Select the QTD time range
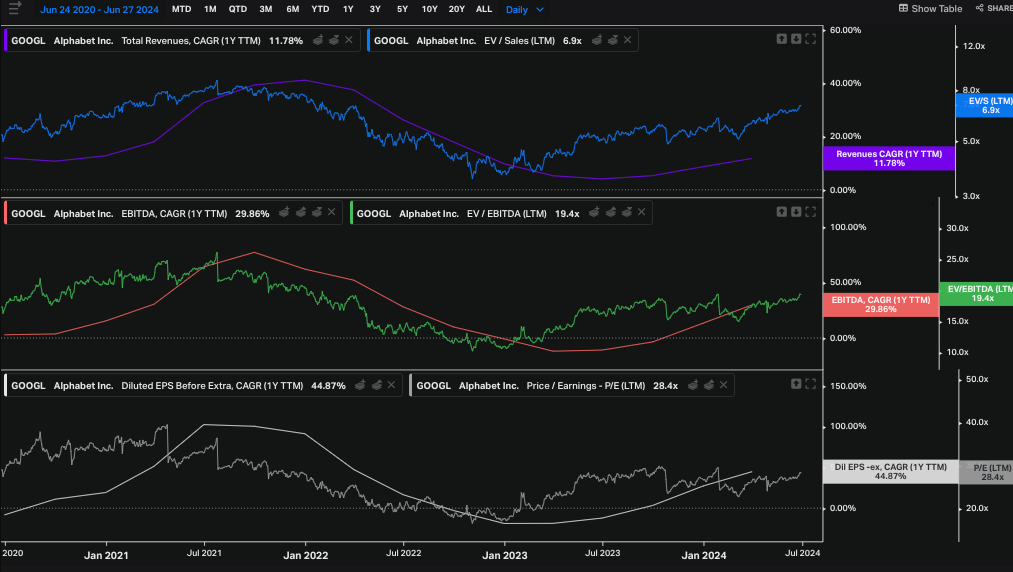Screen dimensions: 1013x572 (x=238, y=9)
